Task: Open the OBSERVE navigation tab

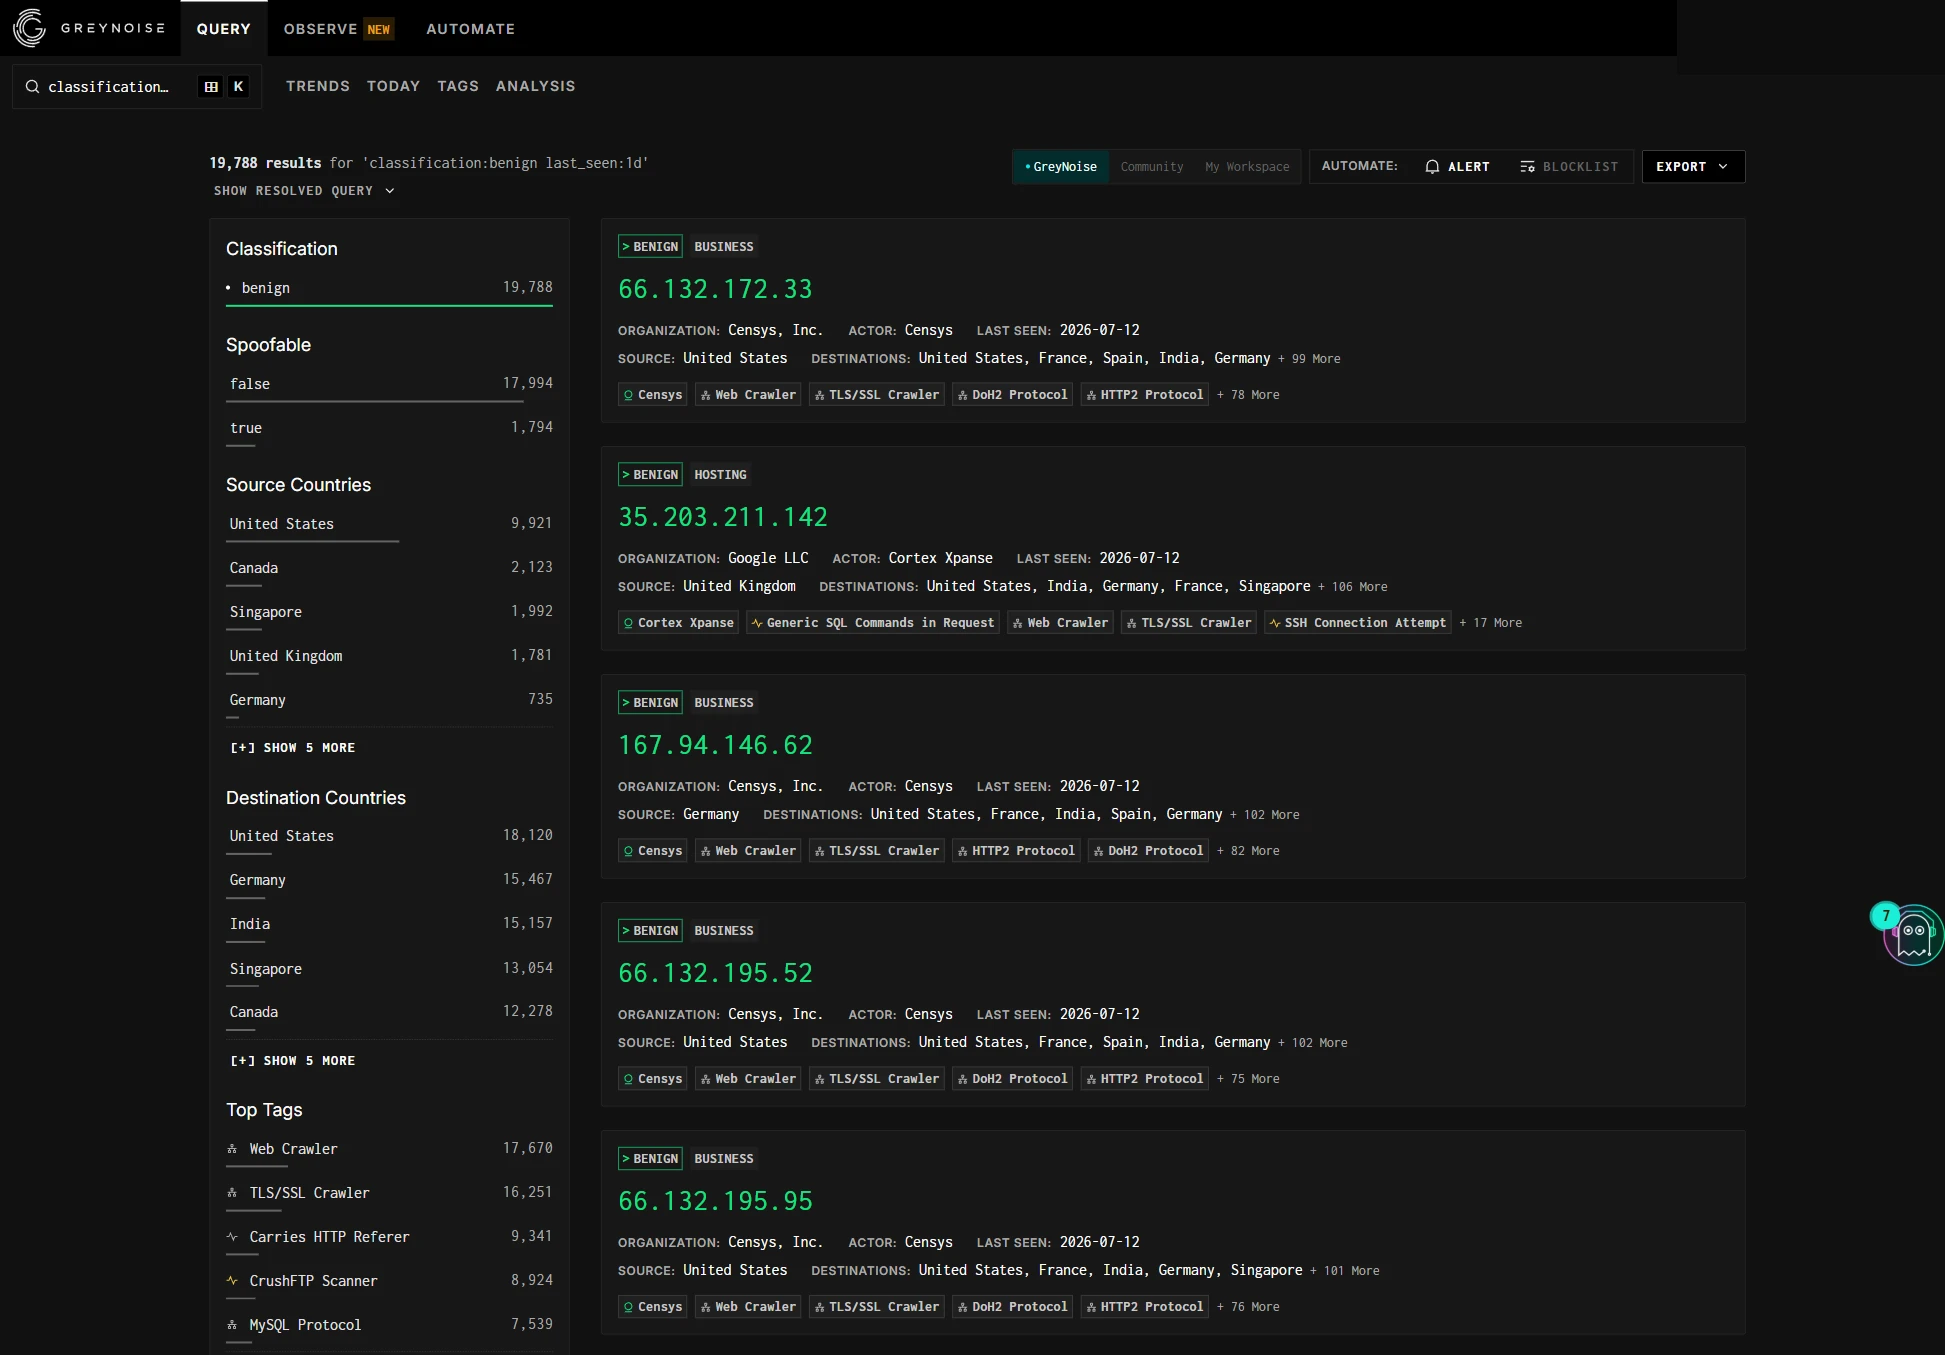Action: (x=339, y=29)
